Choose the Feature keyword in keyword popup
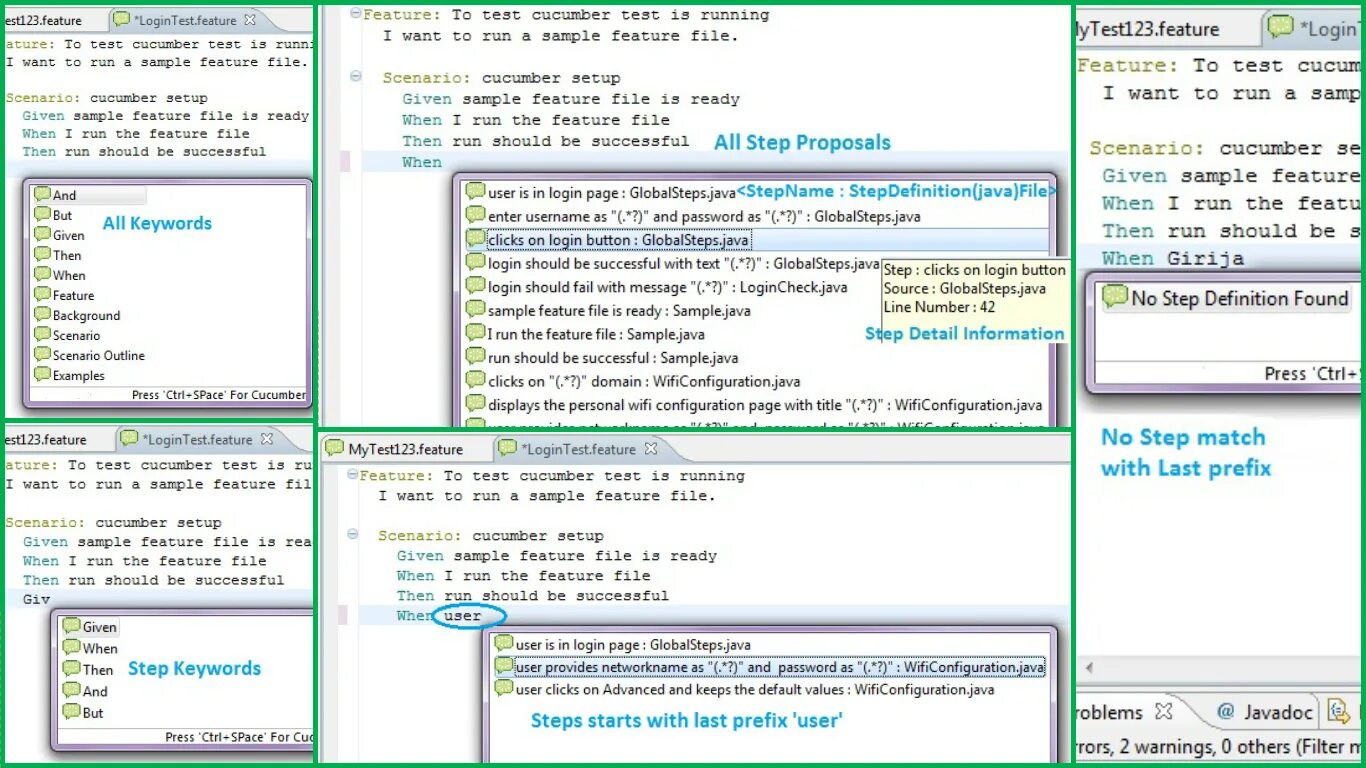Viewport: 1366px width, 768px height. 73,295
